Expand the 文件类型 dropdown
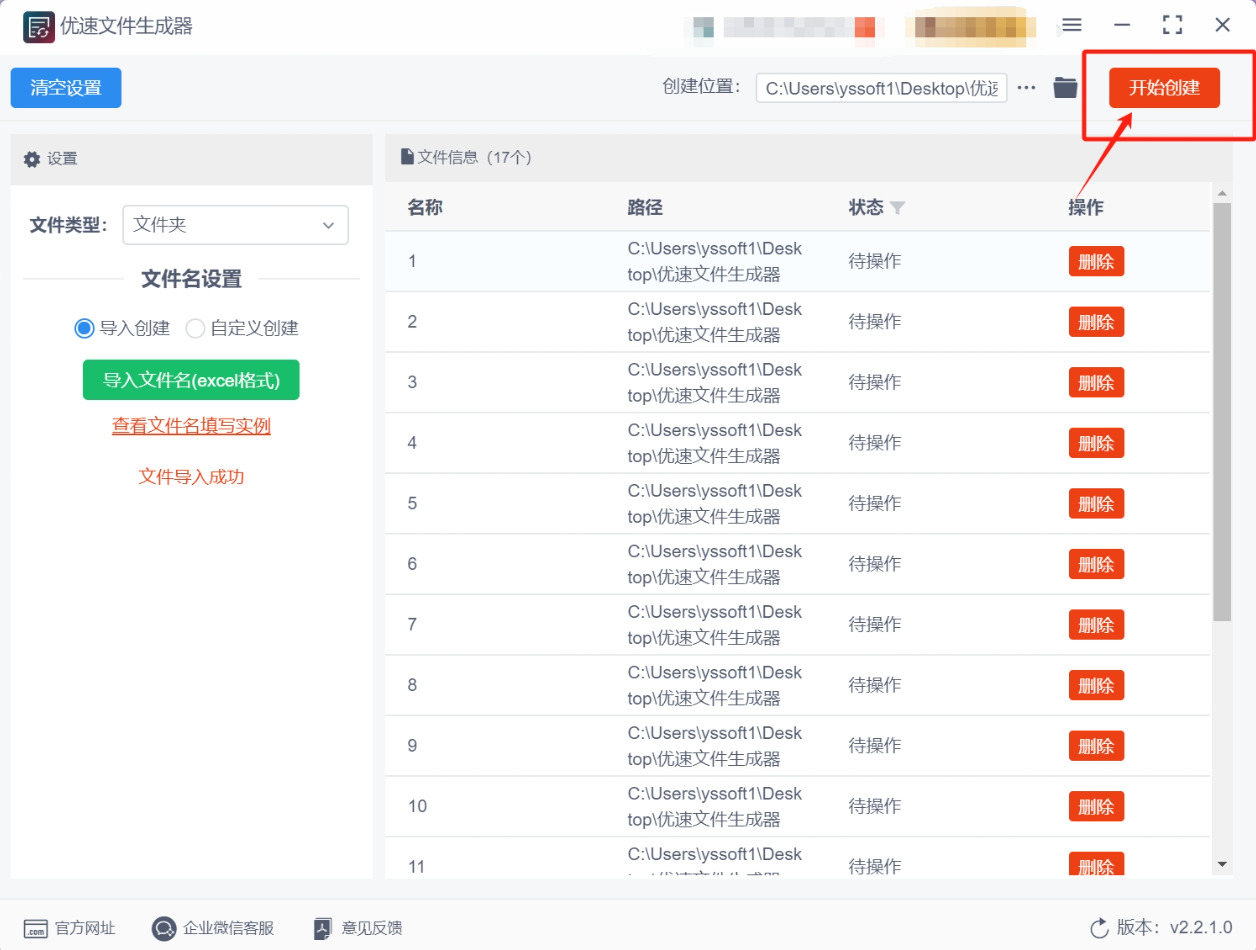Viewport: 1256px width, 950px height. click(235, 225)
